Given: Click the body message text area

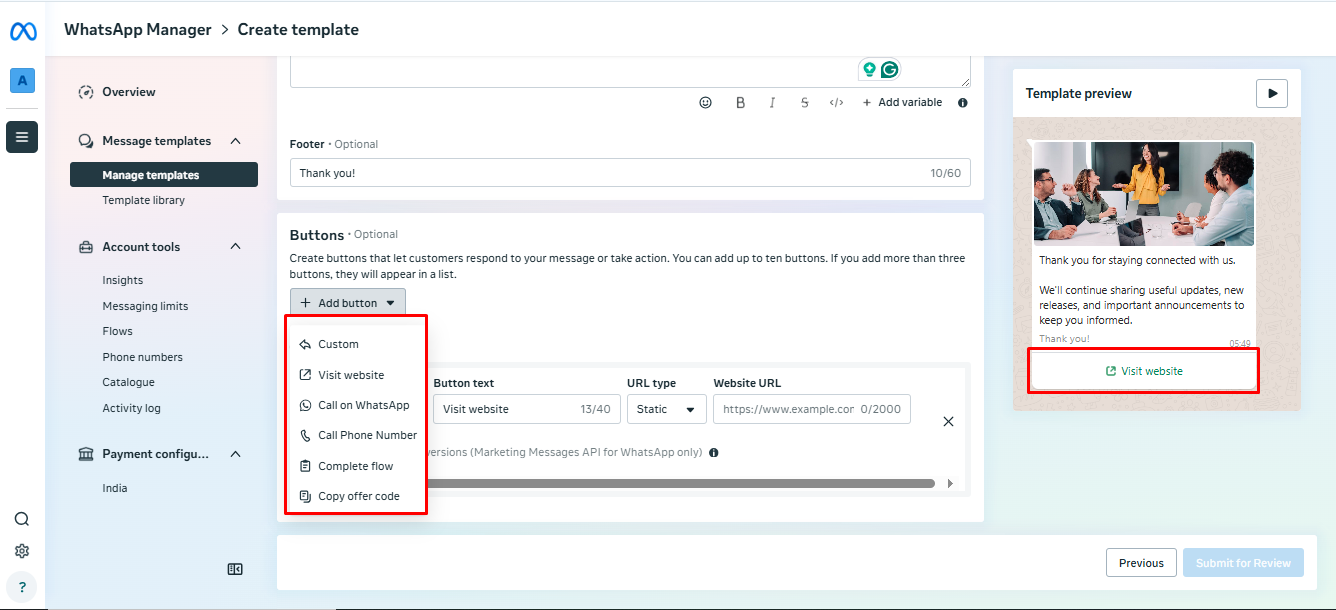Looking at the screenshot, I should [630, 71].
